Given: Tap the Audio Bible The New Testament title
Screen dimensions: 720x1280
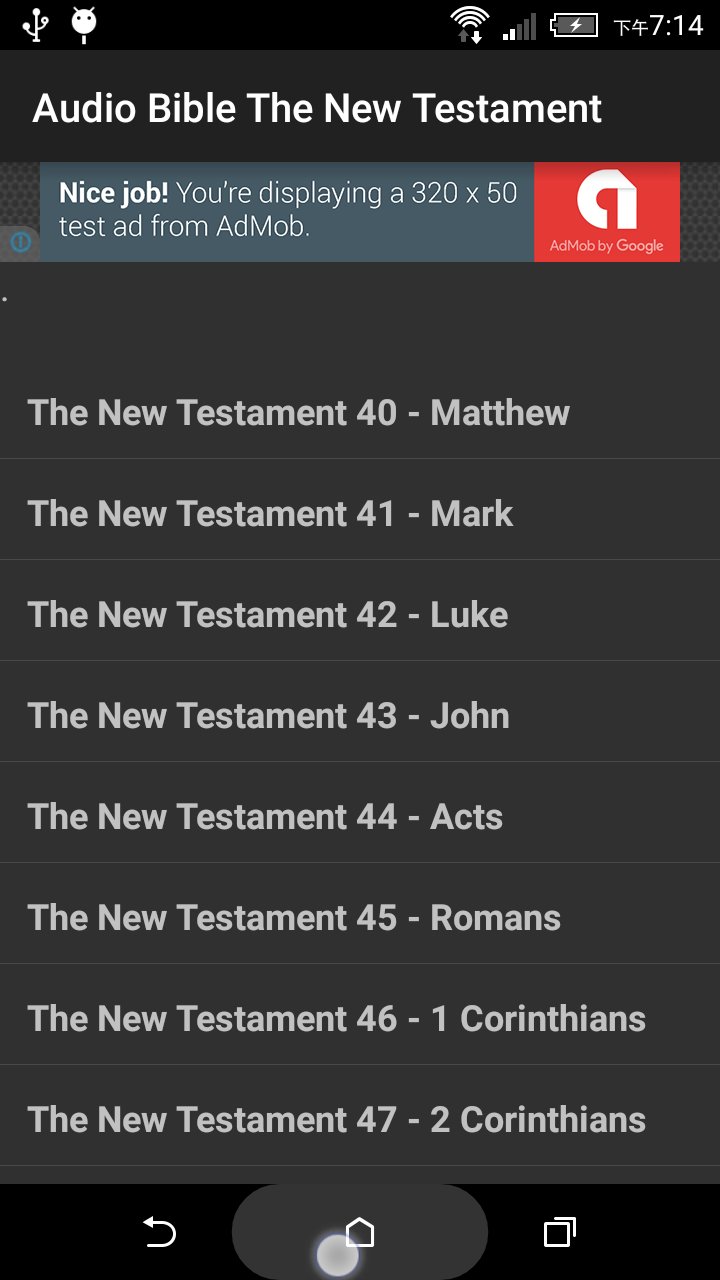Looking at the screenshot, I should pos(317,108).
